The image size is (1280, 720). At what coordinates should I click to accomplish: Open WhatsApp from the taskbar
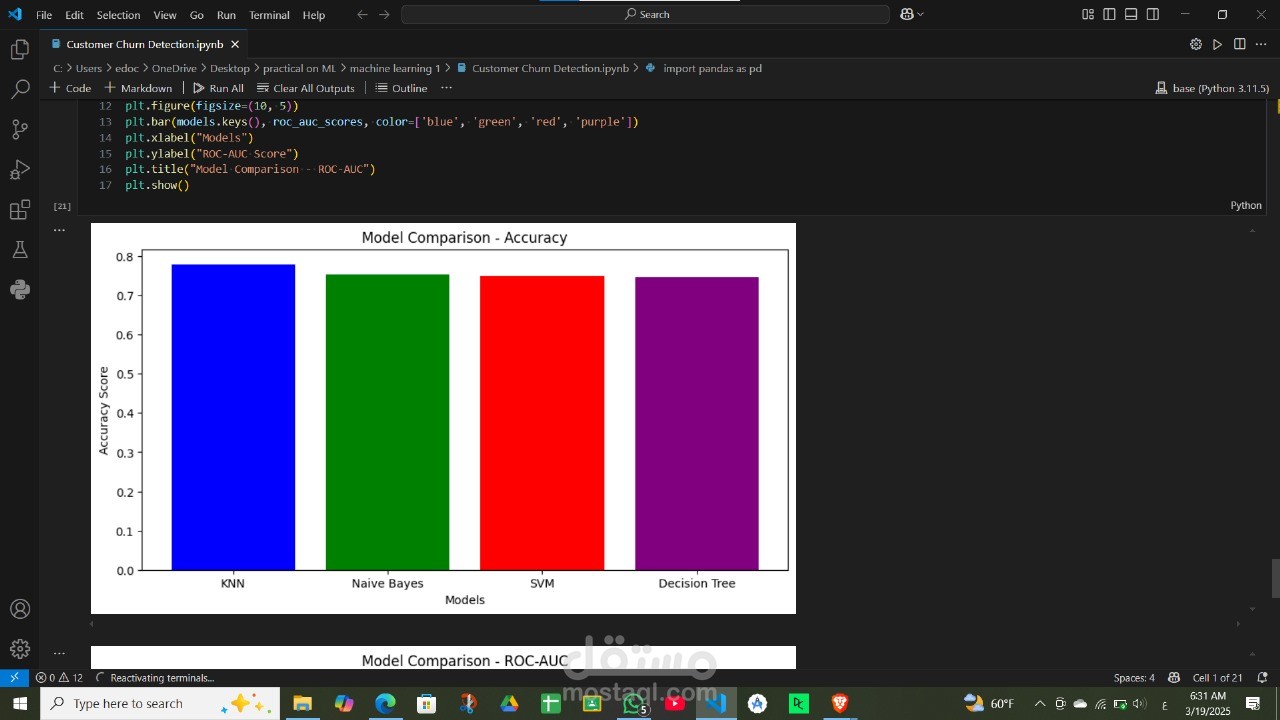point(634,703)
